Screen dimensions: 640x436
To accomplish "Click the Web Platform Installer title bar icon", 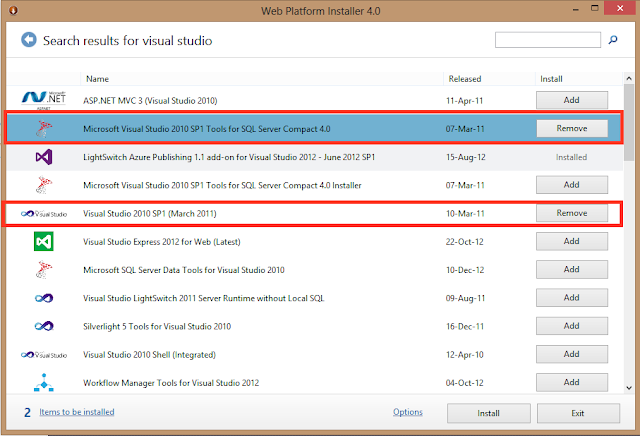I will point(13,10).
